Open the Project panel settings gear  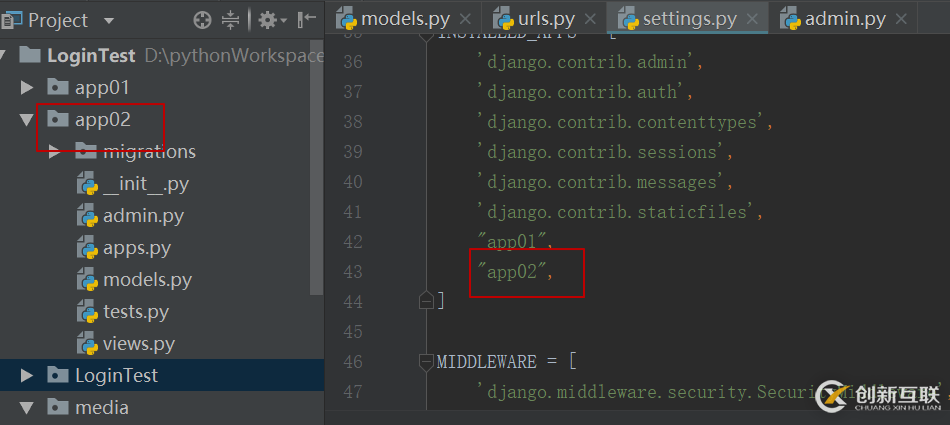point(268,20)
